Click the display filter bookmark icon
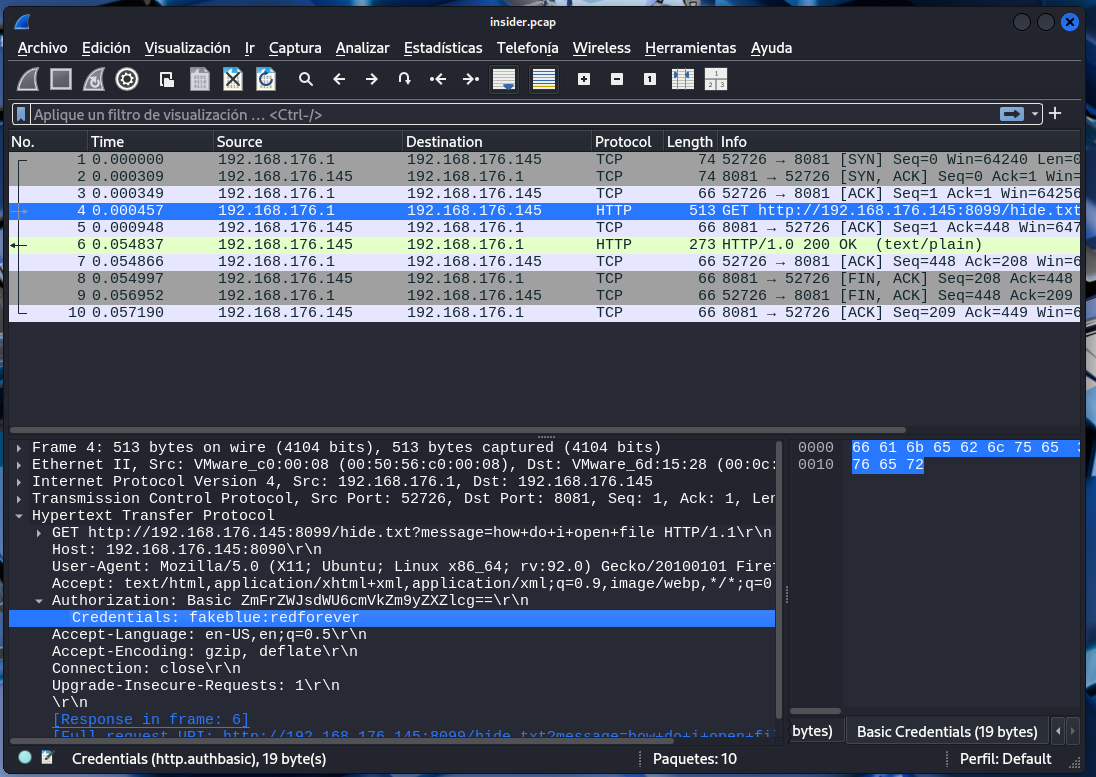The image size is (1096, 777). coord(21,114)
